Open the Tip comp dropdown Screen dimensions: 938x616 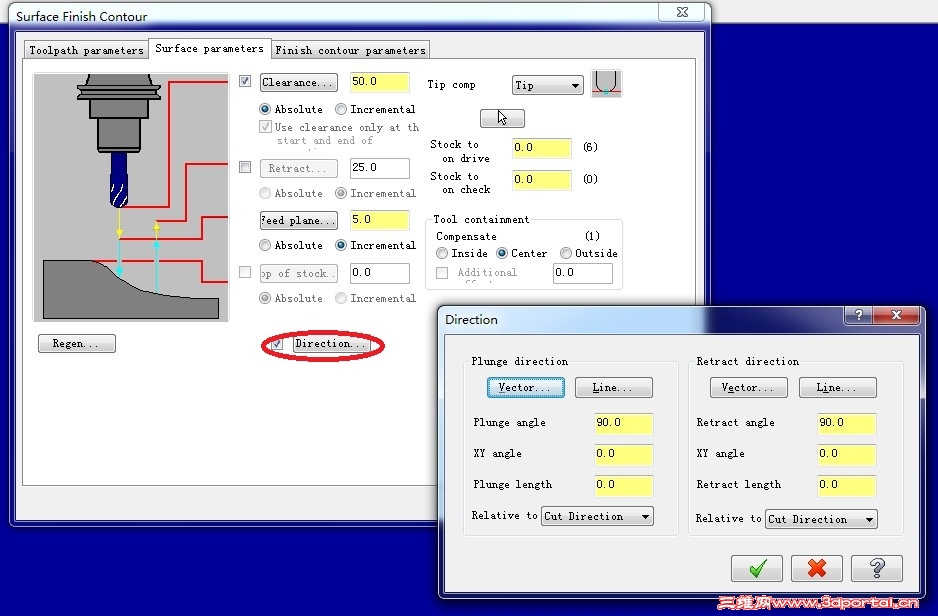(547, 85)
